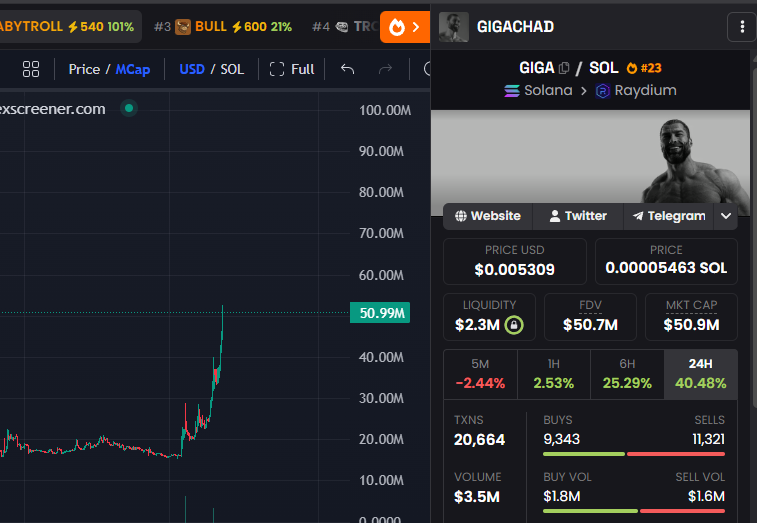Click the 50.99M current price label
The width and height of the screenshot is (757, 523).
(x=380, y=313)
